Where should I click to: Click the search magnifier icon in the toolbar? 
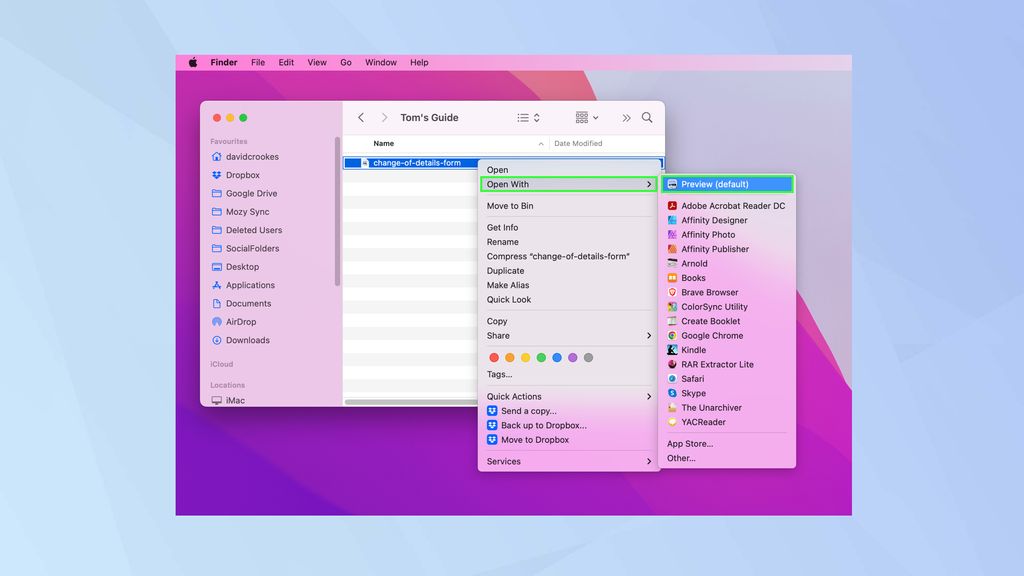pos(647,117)
